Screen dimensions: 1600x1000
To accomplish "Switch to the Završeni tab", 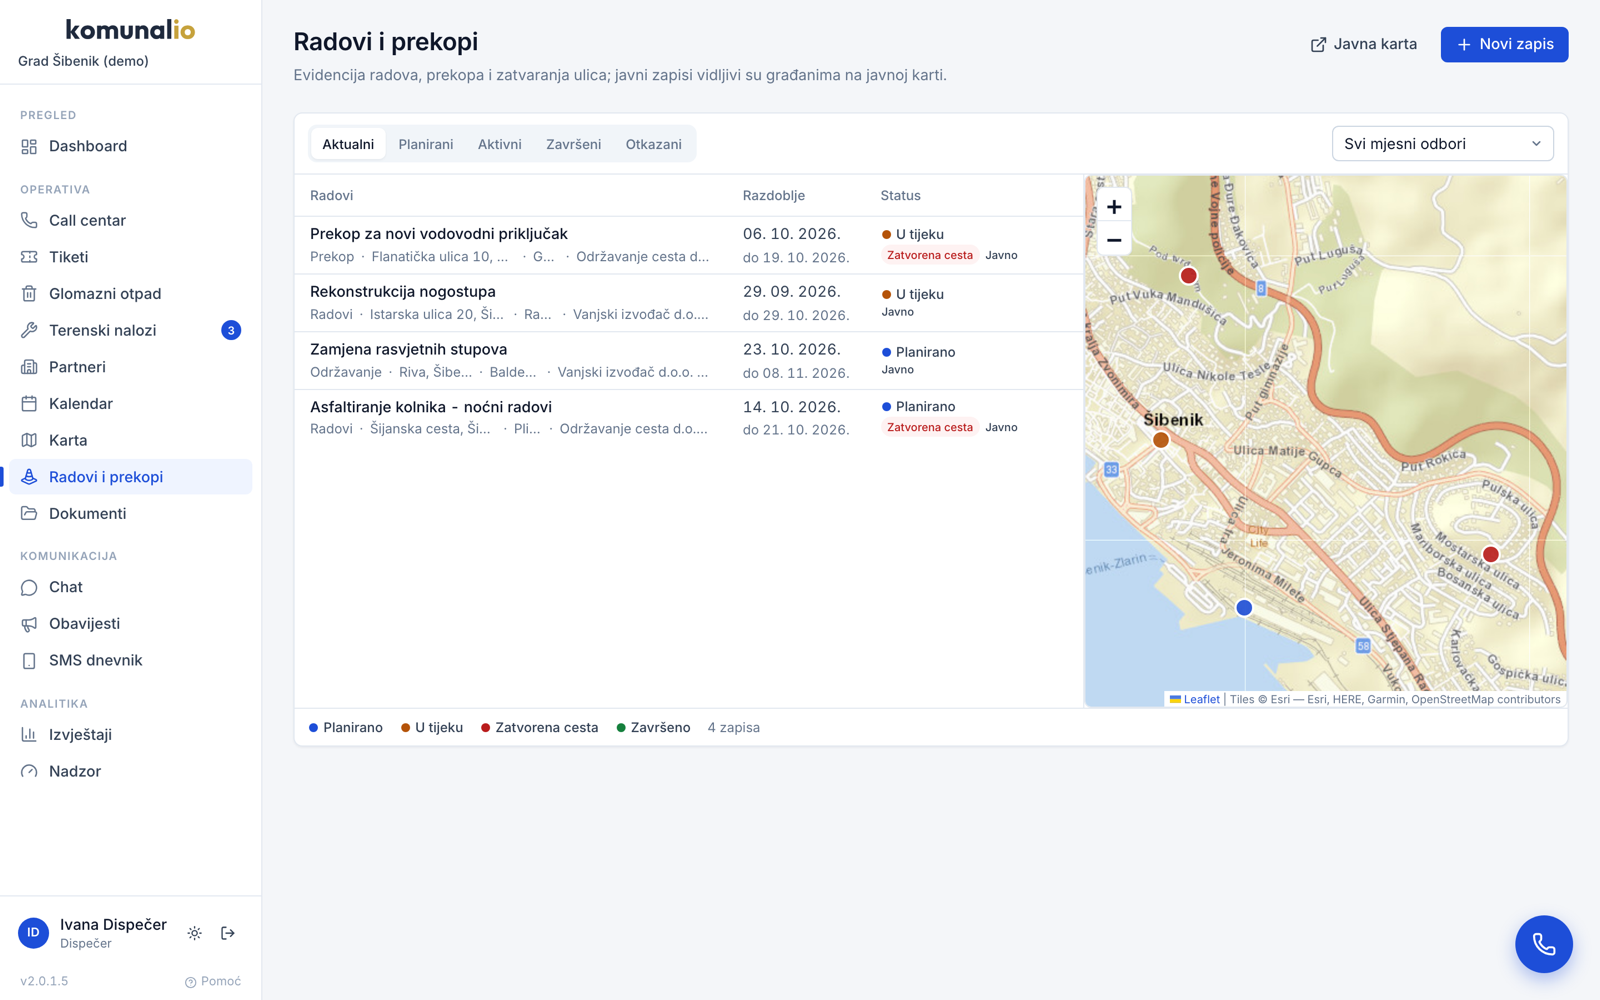I will coord(574,144).
